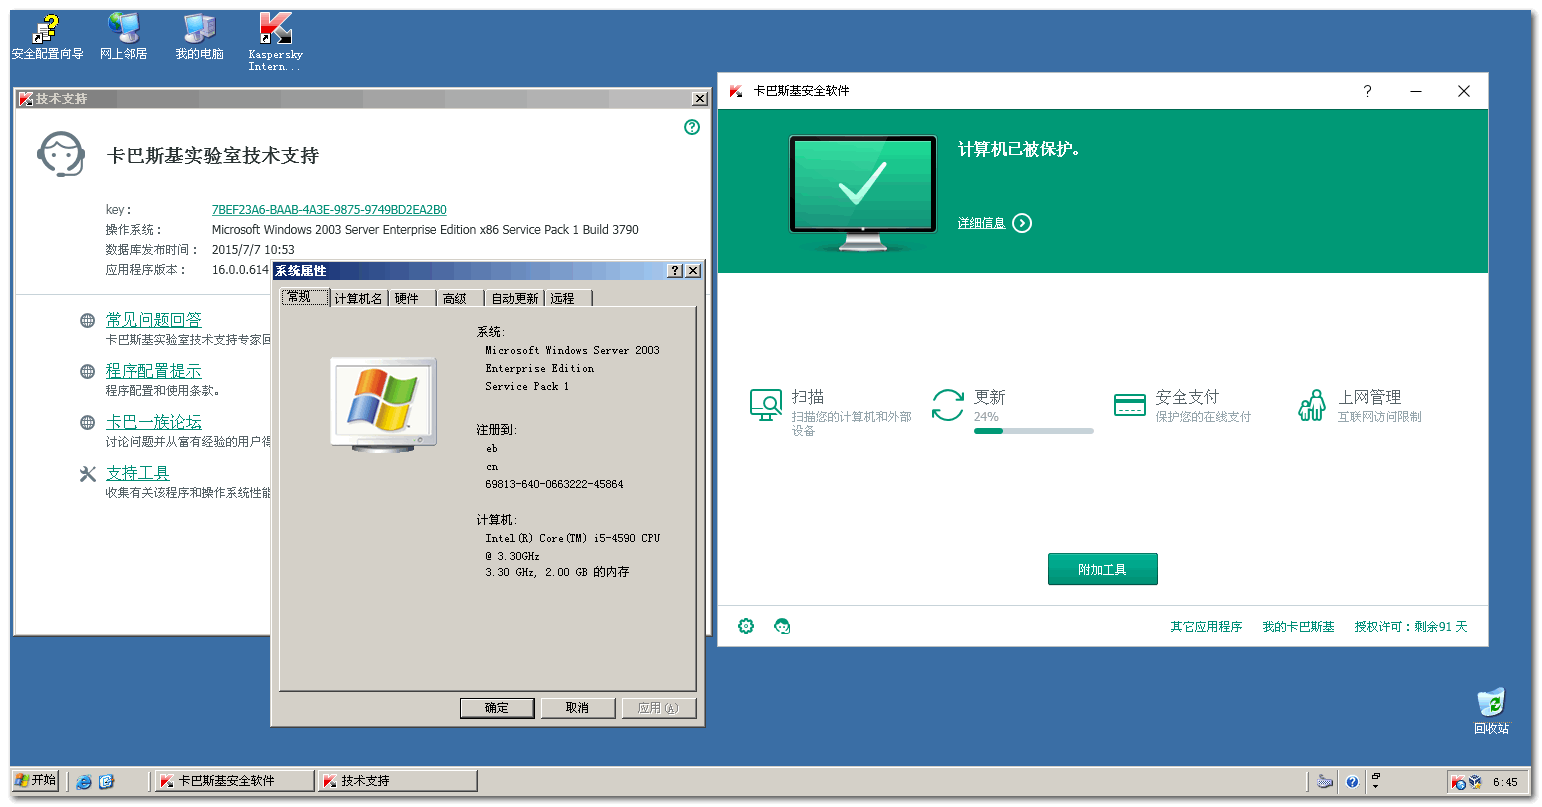Click the 扫描 label in Kaspersky
The height and width of the screenshot is (807, 1542).
click(808, 397)
